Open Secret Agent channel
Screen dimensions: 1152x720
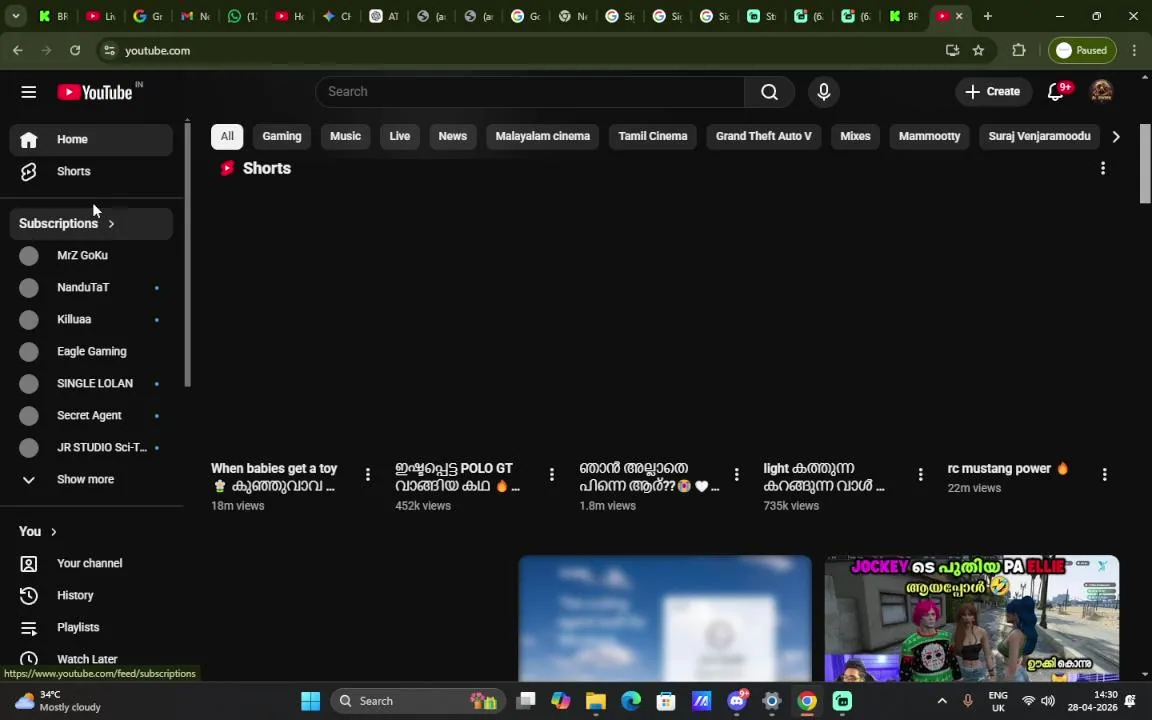coord(91,416)
